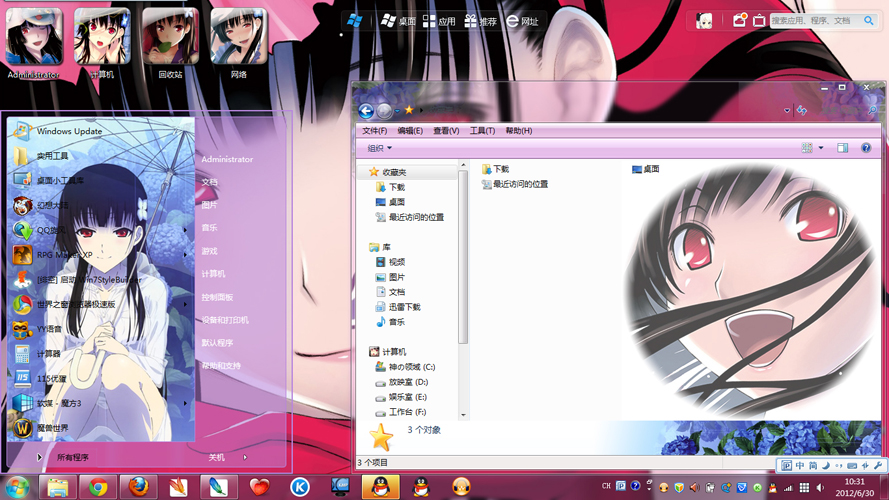This screenshot has width=889, height=500.
Task: Open Google Chrome from the taskbar
Action: pyautogui.click(x=98, y=488)
